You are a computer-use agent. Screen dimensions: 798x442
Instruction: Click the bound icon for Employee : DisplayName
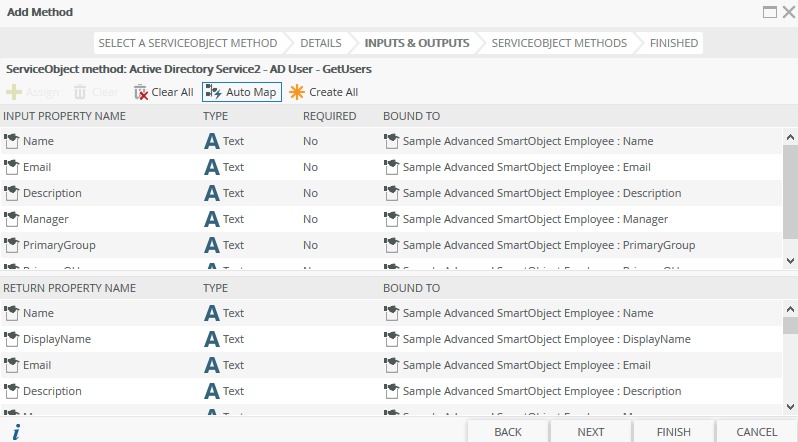[x=391, y=339]
